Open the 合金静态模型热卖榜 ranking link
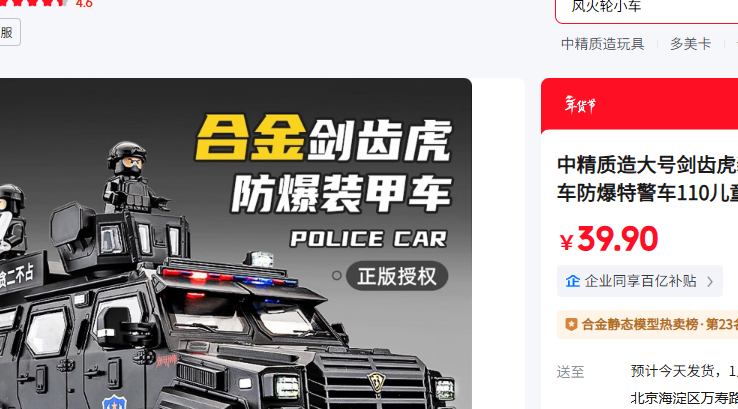The height and width of the screenshot is (409, 738). point(648,324)
